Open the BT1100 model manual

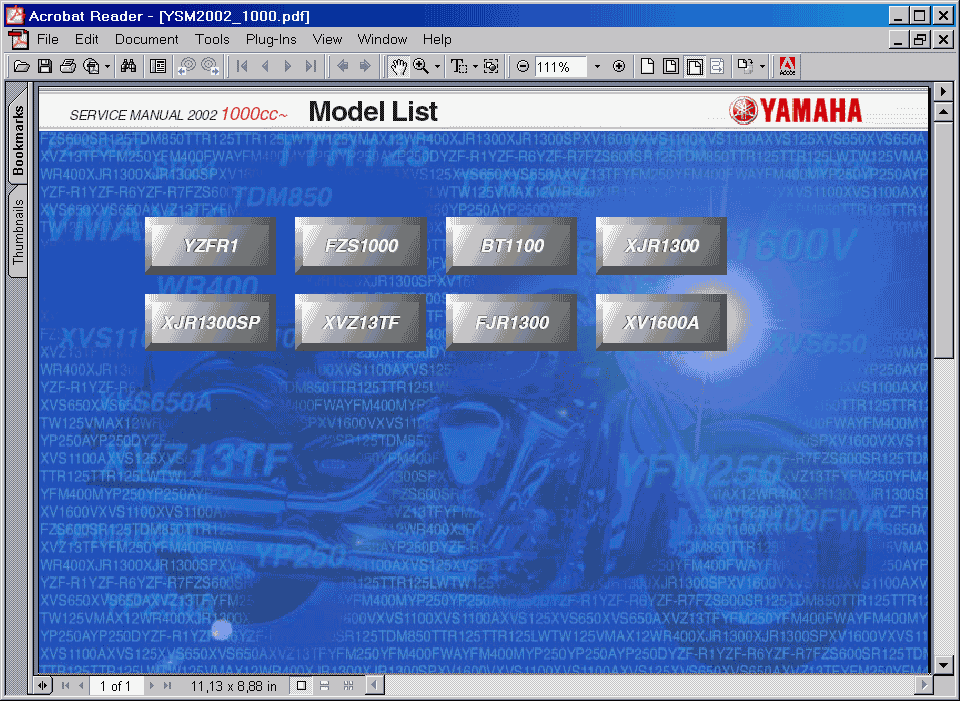(511, 246)
